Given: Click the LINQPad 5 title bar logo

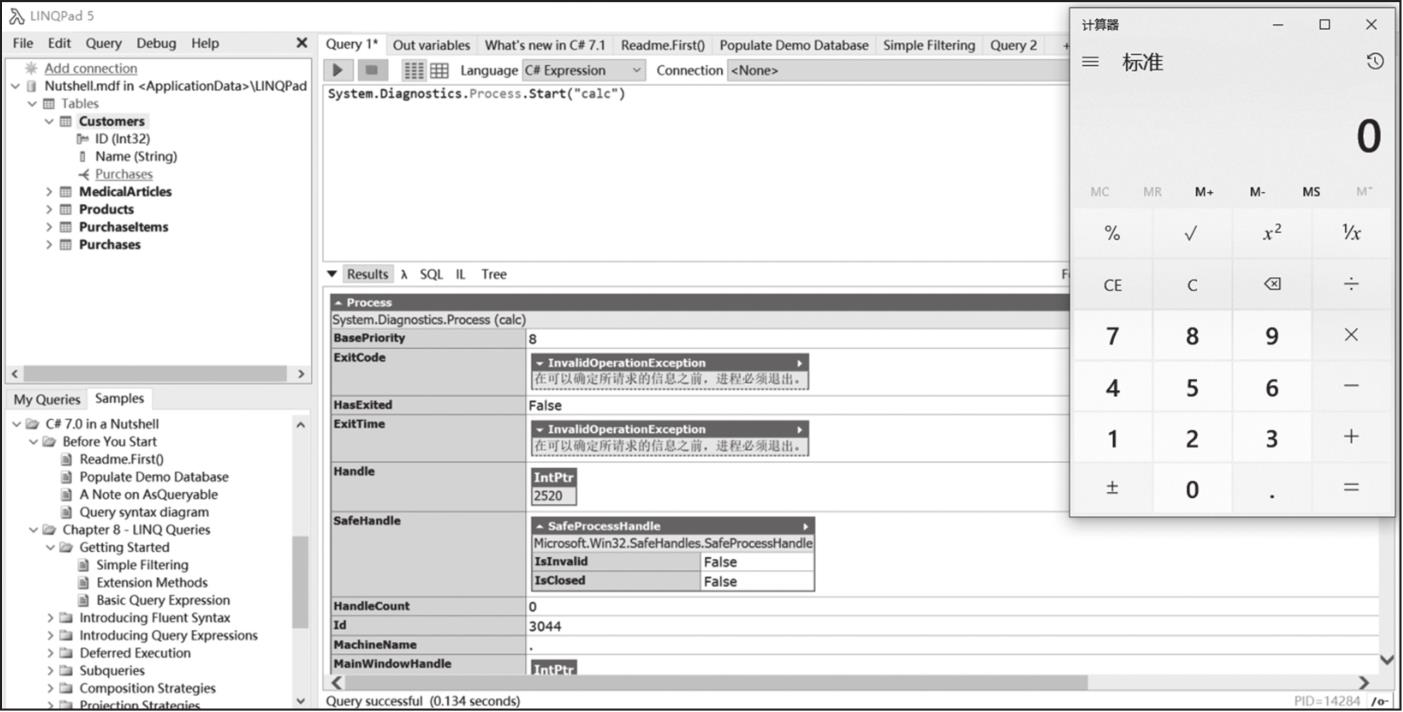Looking at the screenshot, I should pos(15,16).
